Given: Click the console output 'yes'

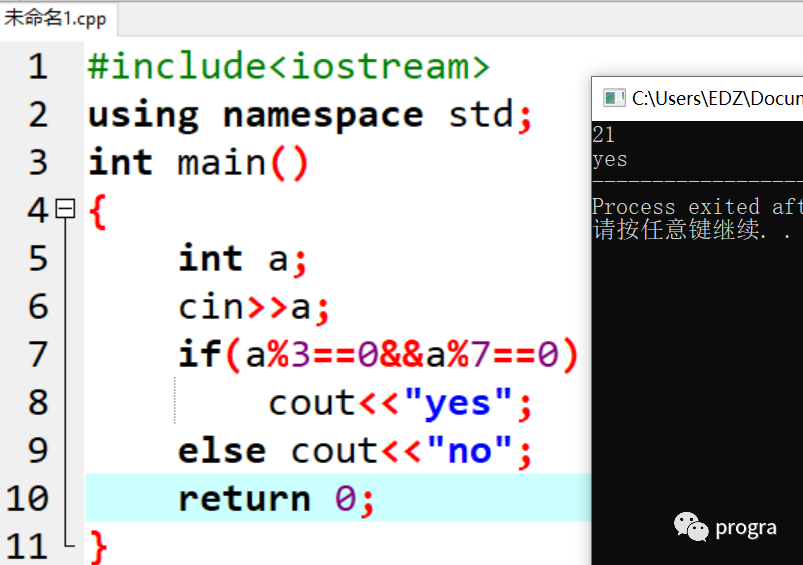Looking at the screenshot, I should pyautogui.click(x=610, y=159).
